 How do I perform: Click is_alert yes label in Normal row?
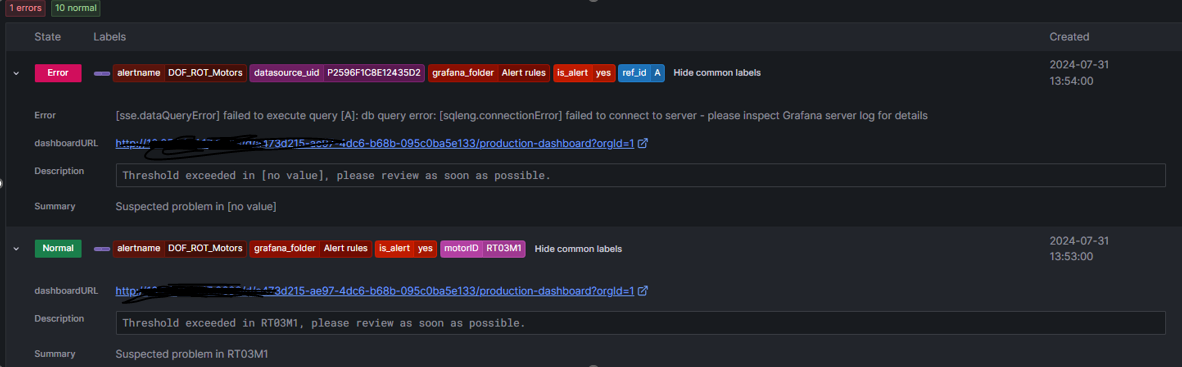click(406, 248)
